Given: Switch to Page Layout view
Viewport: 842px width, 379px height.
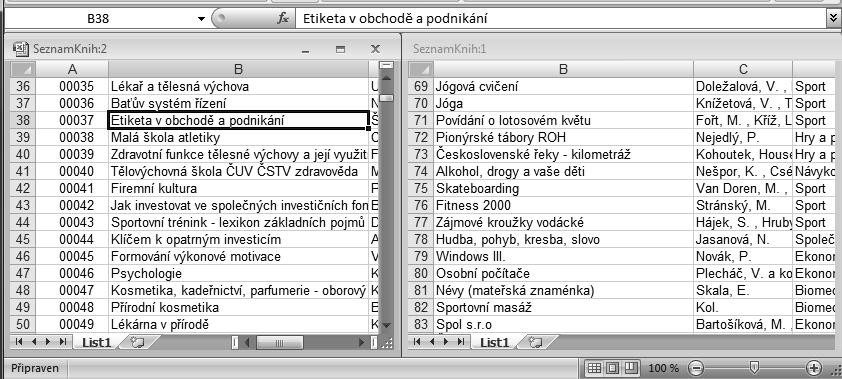Looking at the screenshot, I should click(612, 368).
